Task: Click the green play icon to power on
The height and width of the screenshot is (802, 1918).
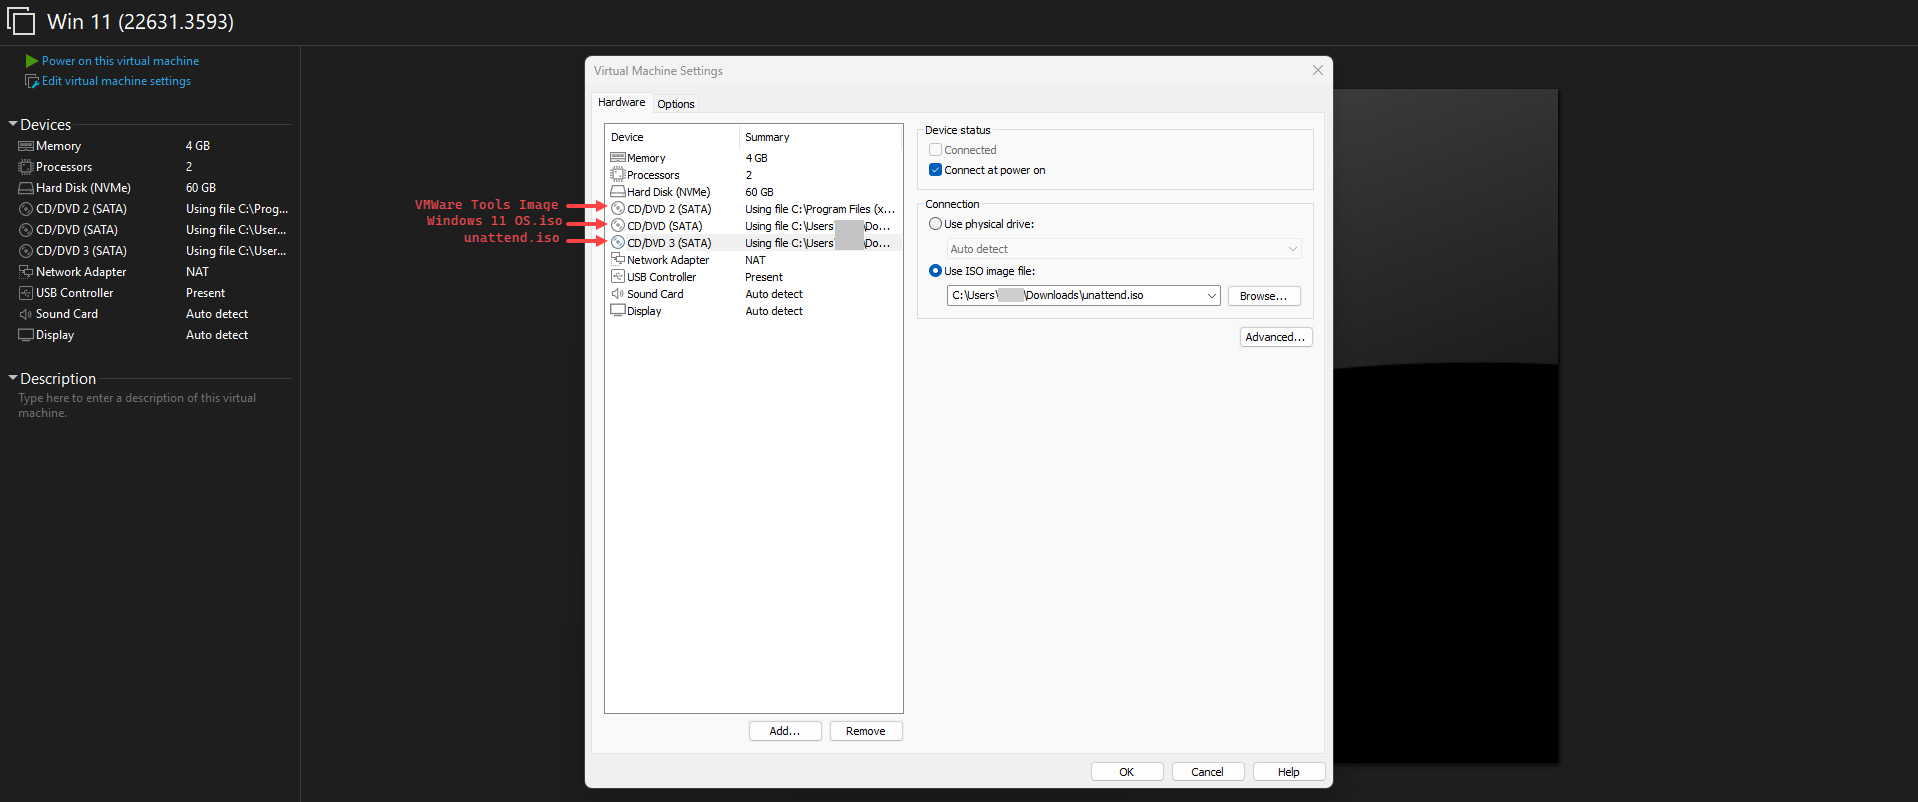Action: point(32,61)
